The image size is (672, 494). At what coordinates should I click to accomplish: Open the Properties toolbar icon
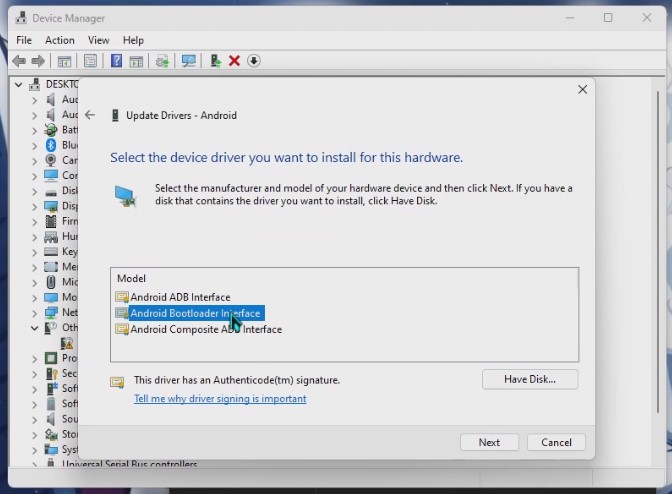(90, 61)
